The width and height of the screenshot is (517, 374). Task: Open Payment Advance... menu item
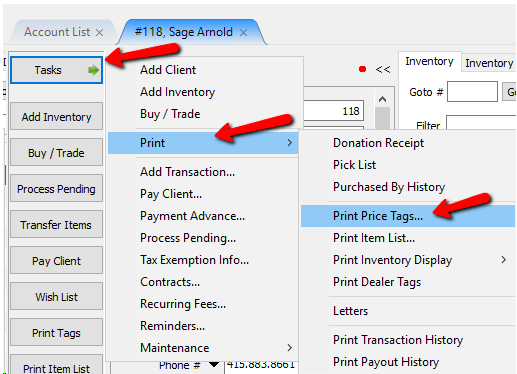(192, 216)
